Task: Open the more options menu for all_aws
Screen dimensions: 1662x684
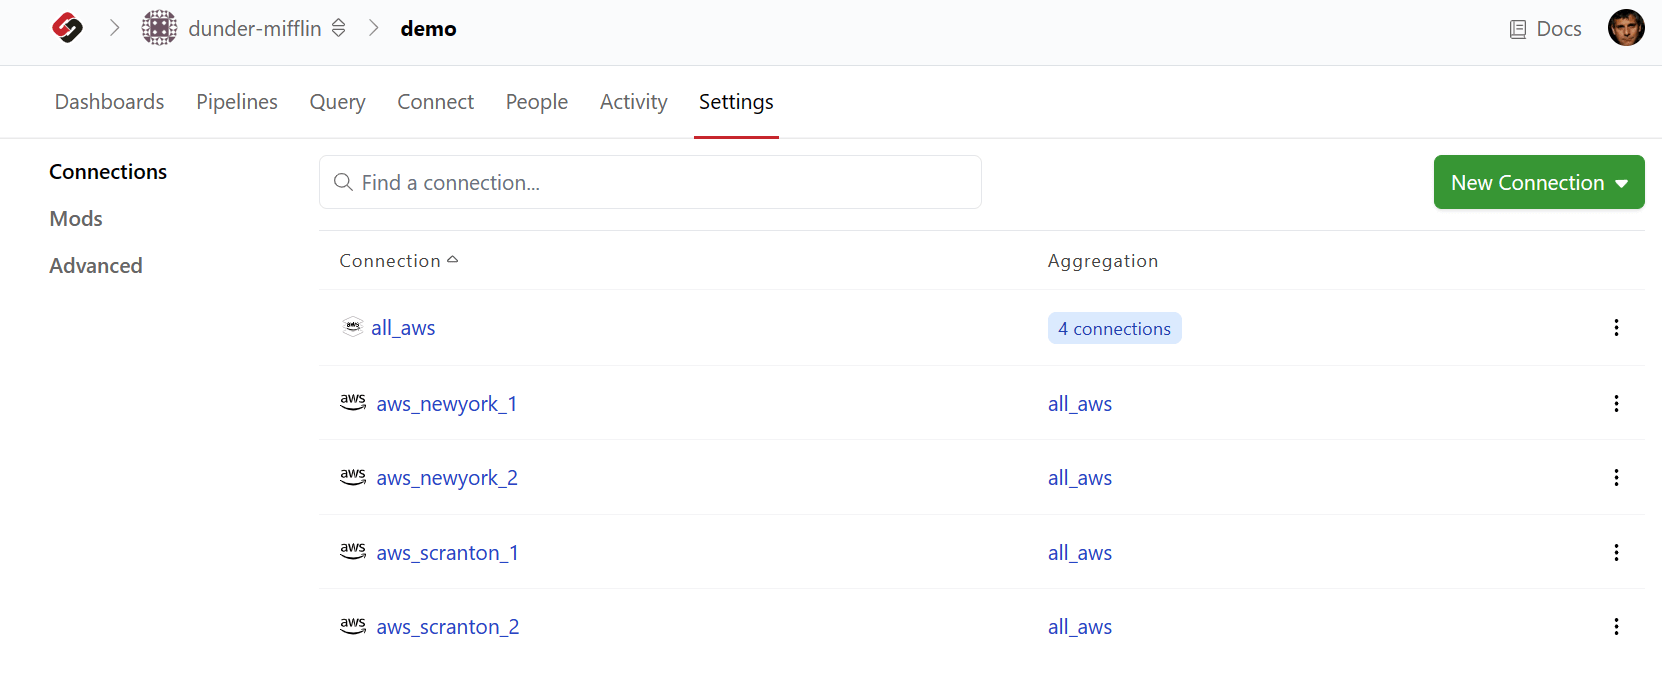Action: (1616, 328)
